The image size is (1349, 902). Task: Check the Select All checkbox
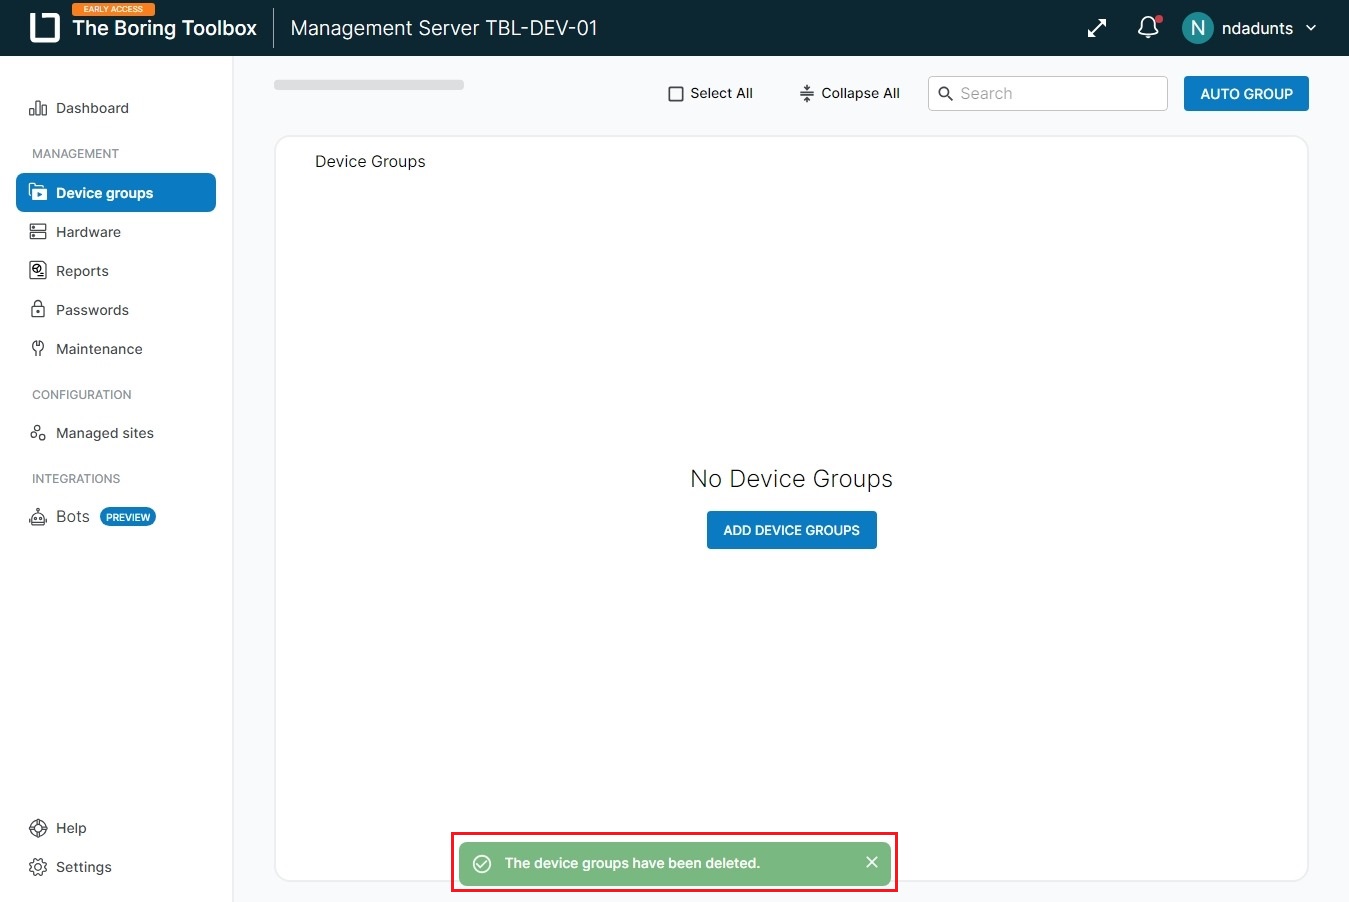tap(676, 94)
